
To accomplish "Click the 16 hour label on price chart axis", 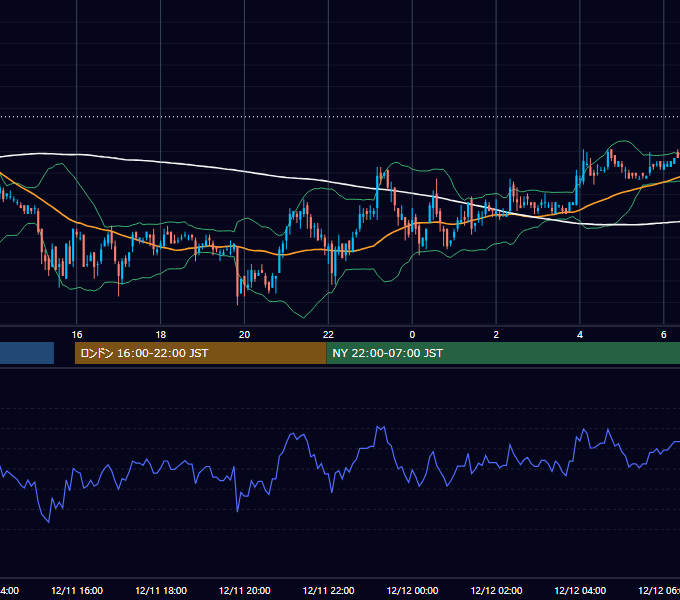I will 77,335.
